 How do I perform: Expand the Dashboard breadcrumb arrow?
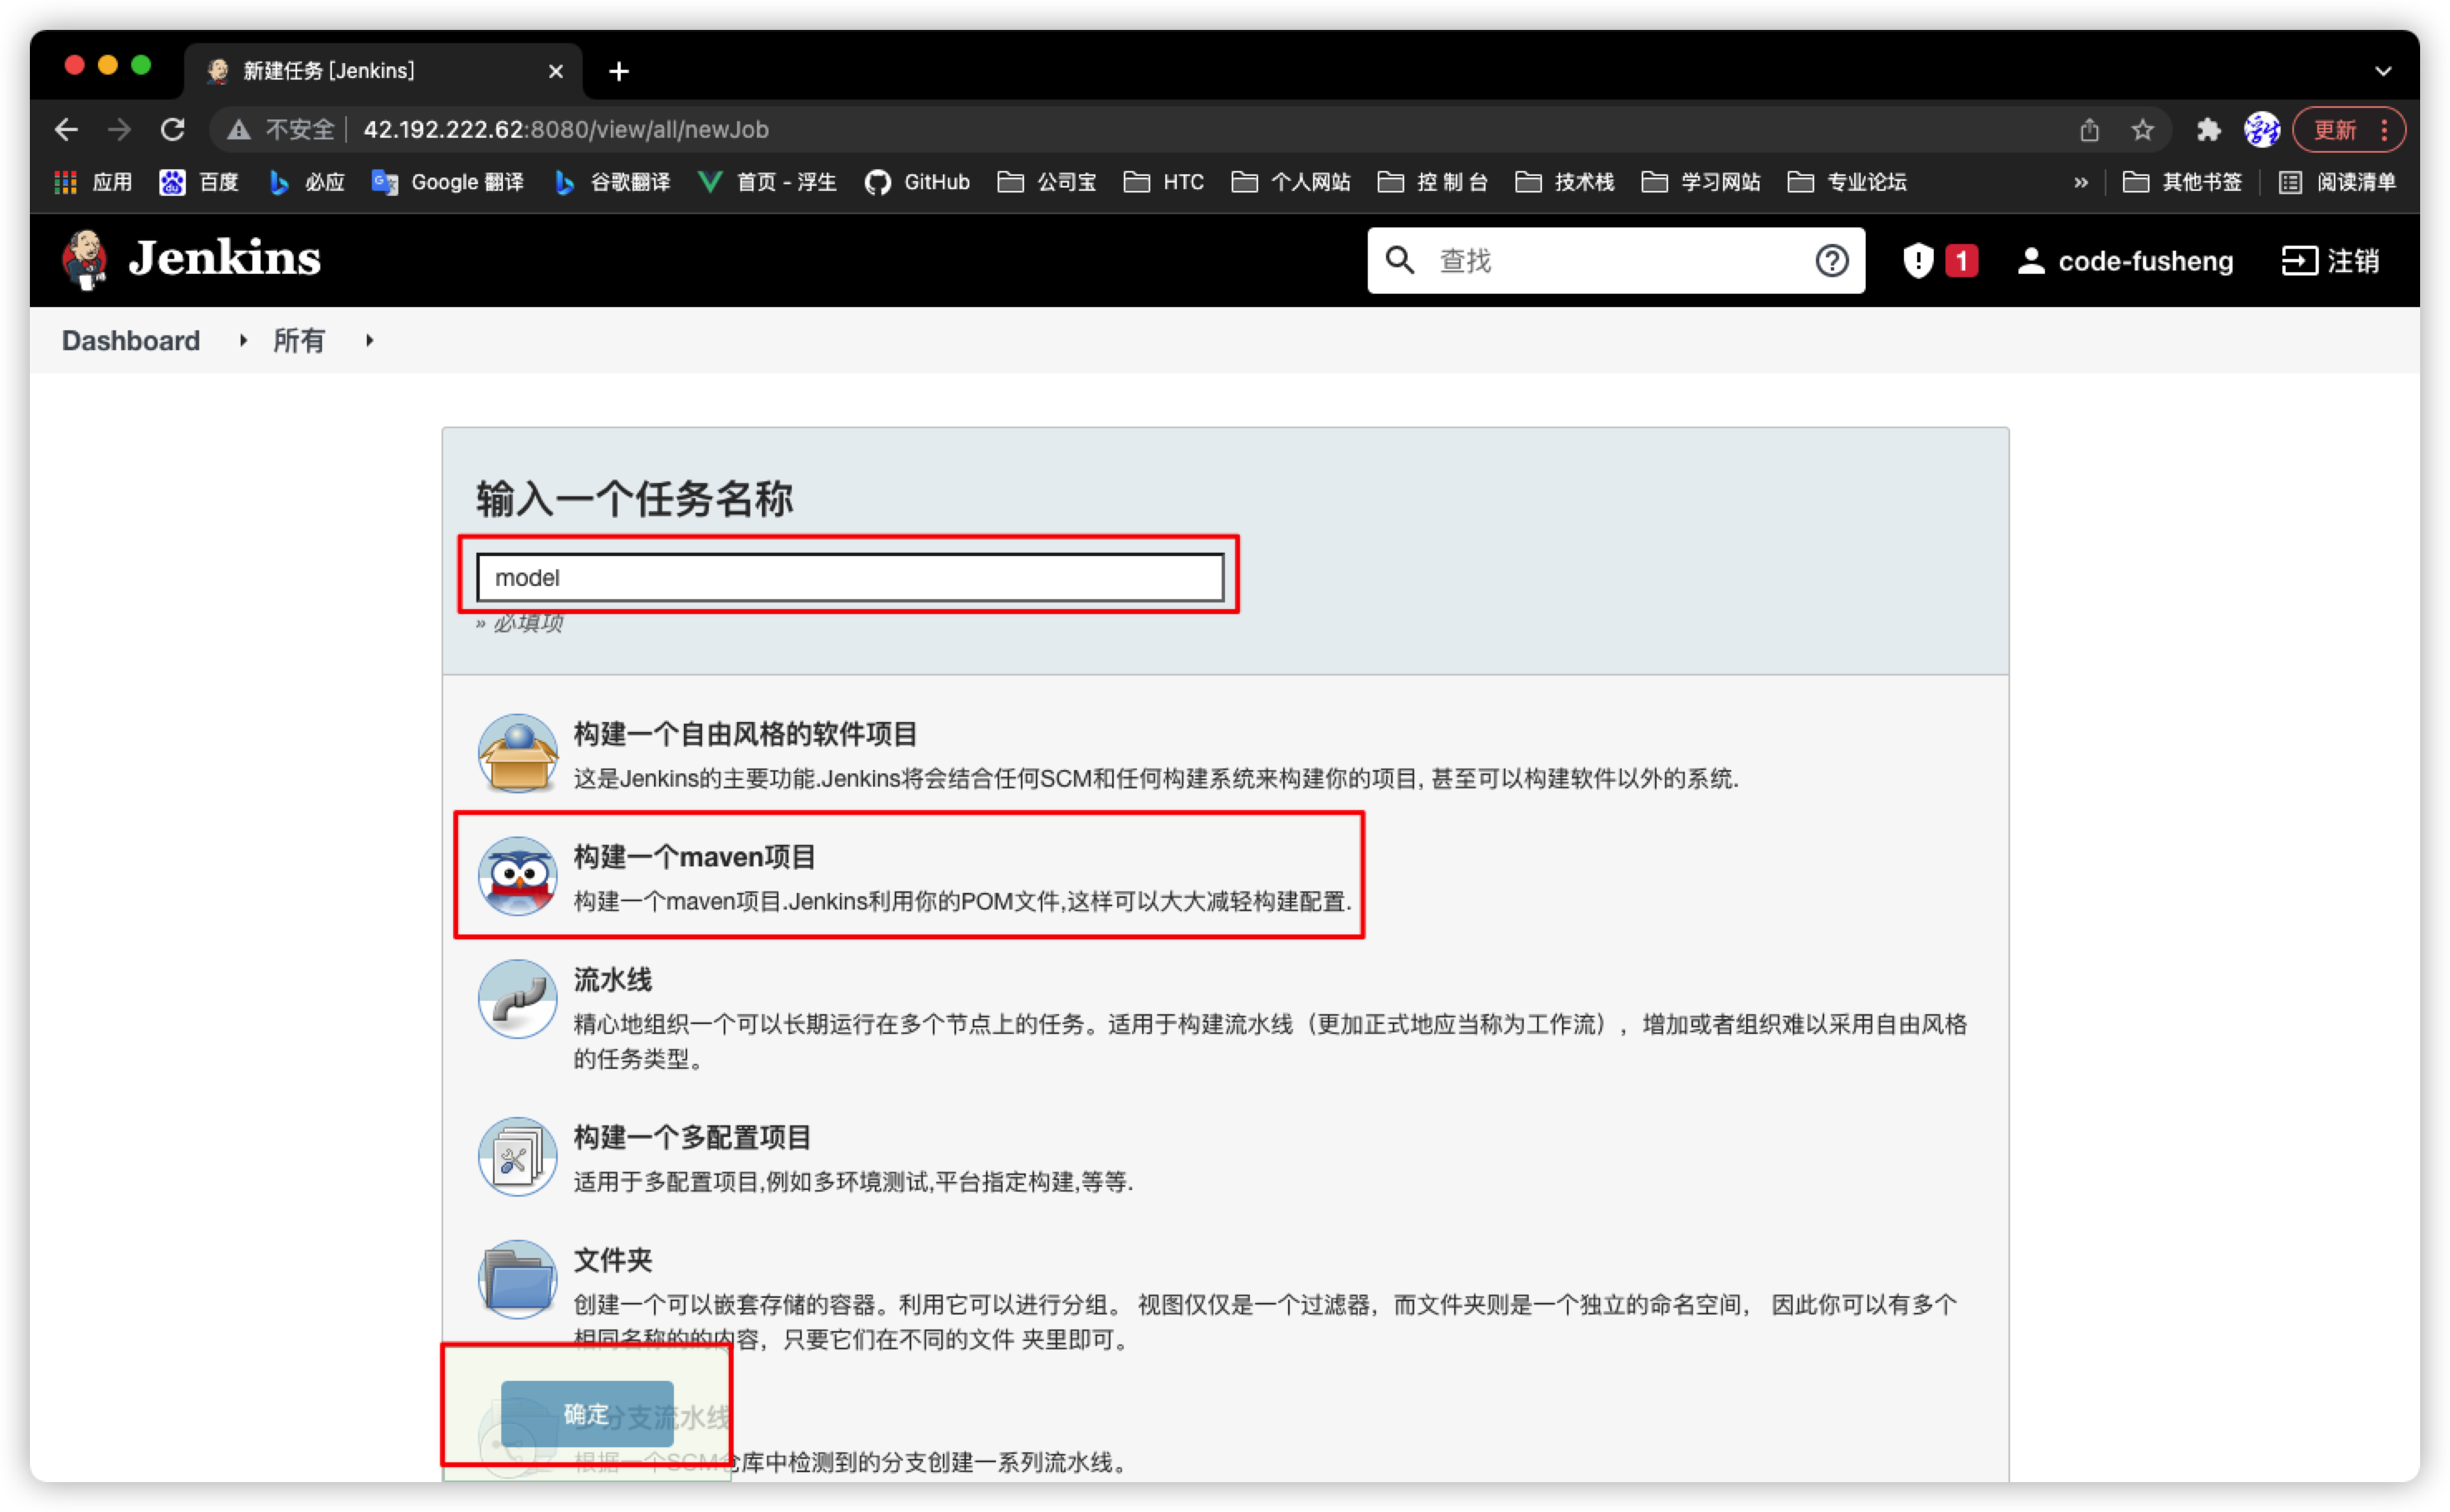[x=243, y=341]
